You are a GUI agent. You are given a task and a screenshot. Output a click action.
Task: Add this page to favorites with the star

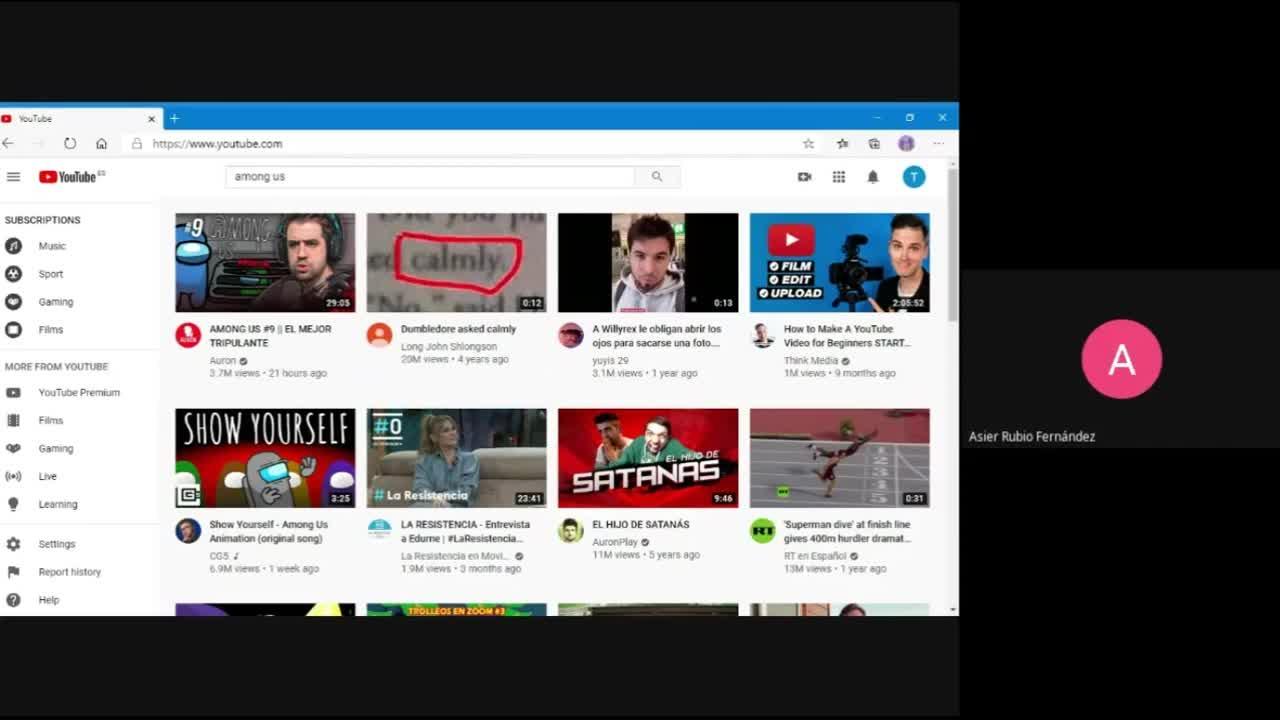[809, 144]
